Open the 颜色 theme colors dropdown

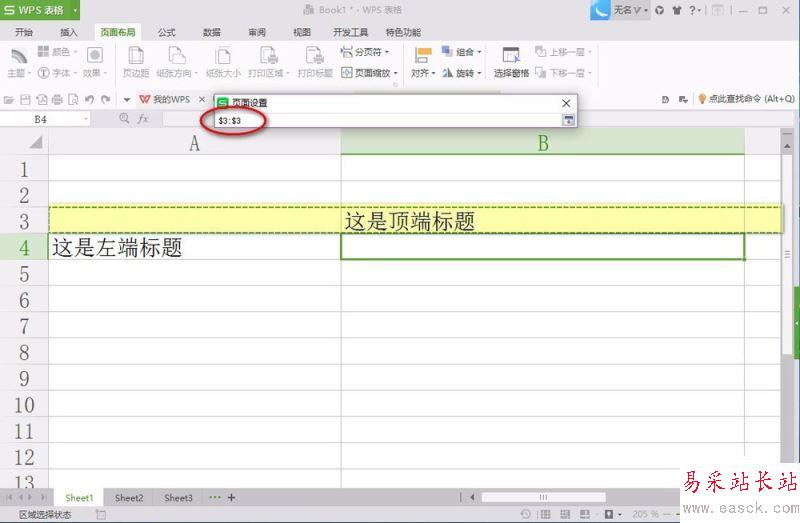coord(57,52)
